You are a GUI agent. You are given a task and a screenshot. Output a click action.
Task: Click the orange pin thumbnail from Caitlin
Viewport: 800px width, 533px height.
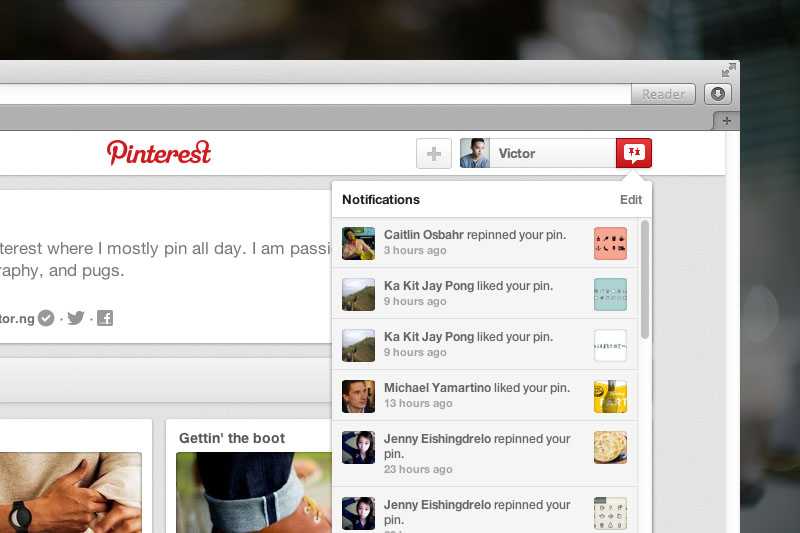(x=610, y=243)
